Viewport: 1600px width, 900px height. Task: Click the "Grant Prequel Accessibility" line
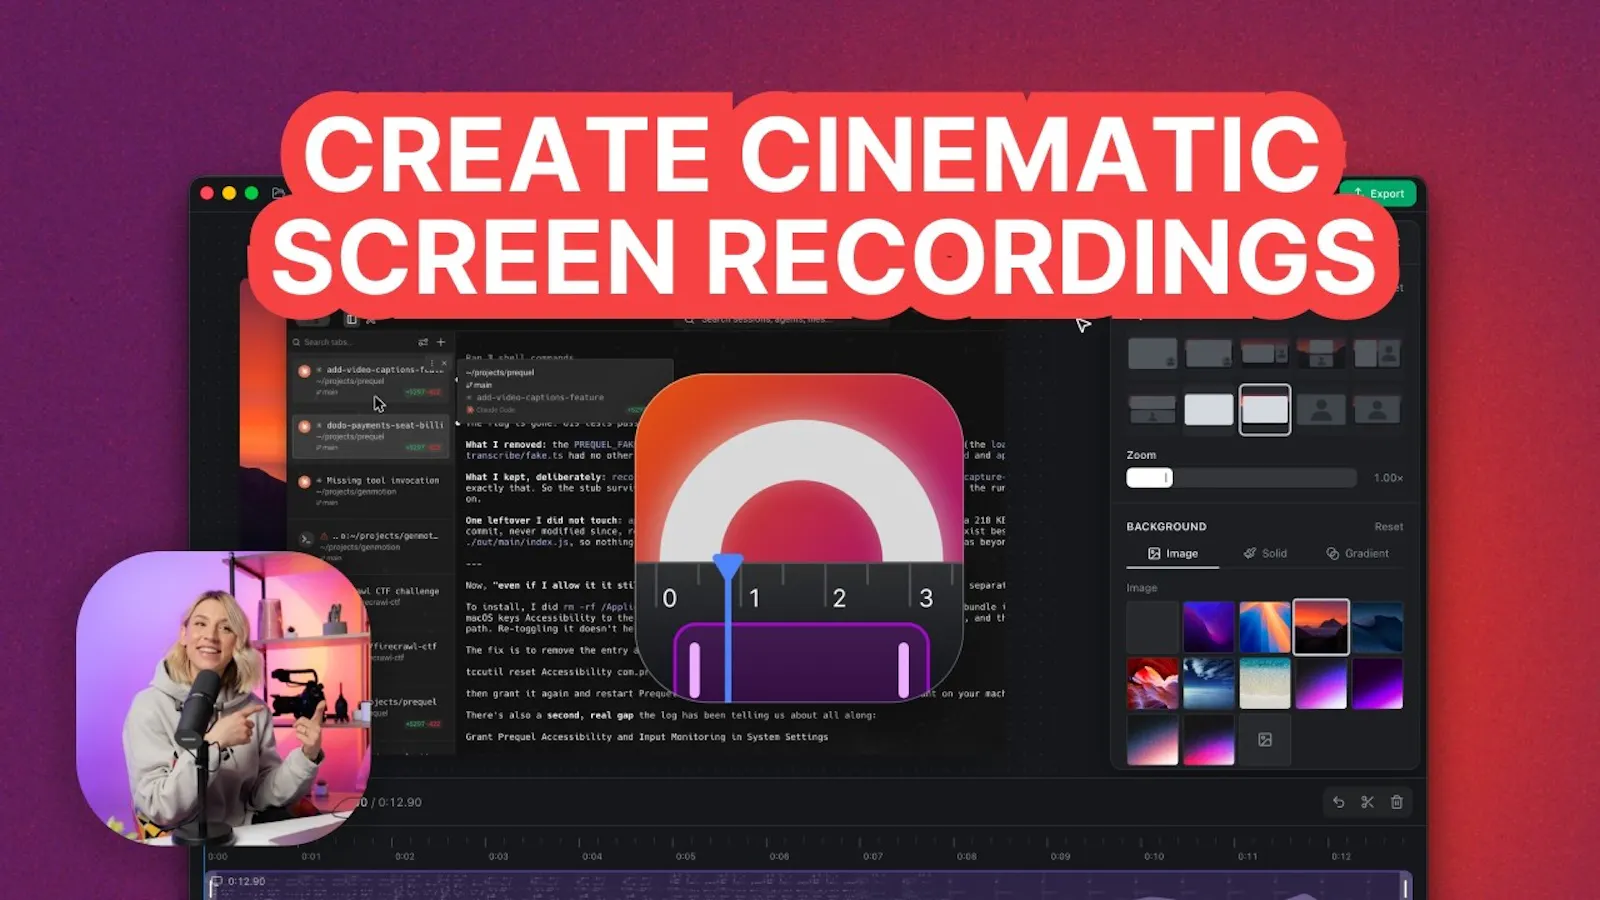click(646, 737)
